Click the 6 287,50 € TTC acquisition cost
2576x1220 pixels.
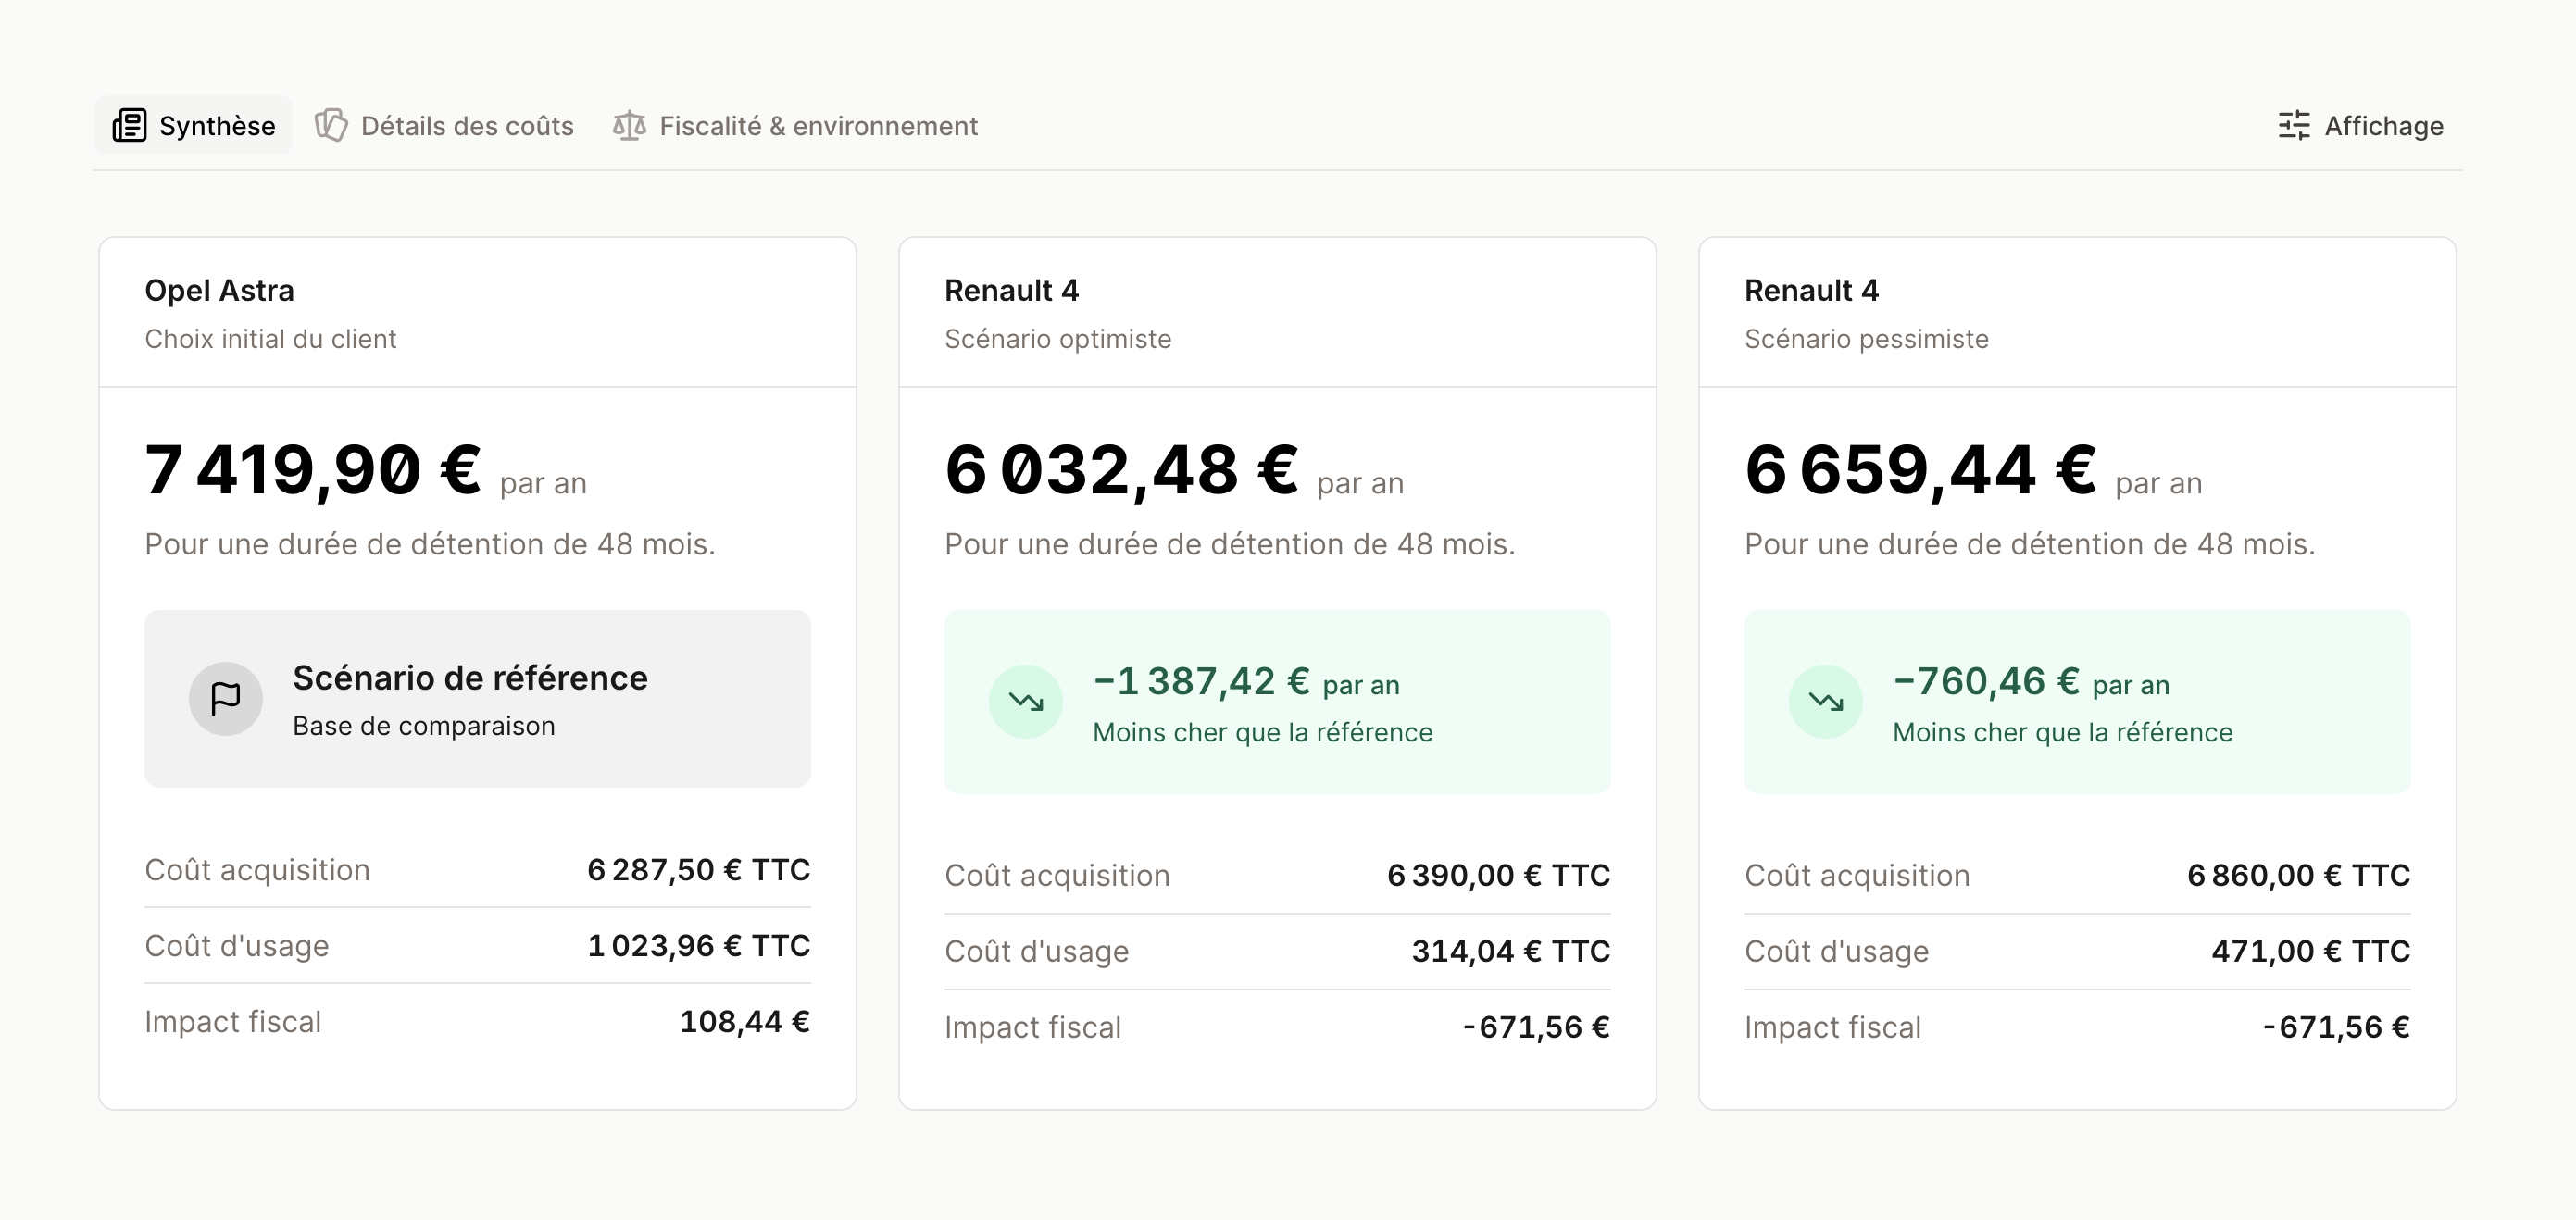(699, 870)
